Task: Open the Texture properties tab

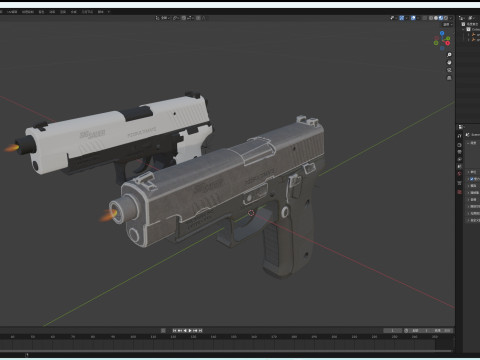Action: pos(460,192)
